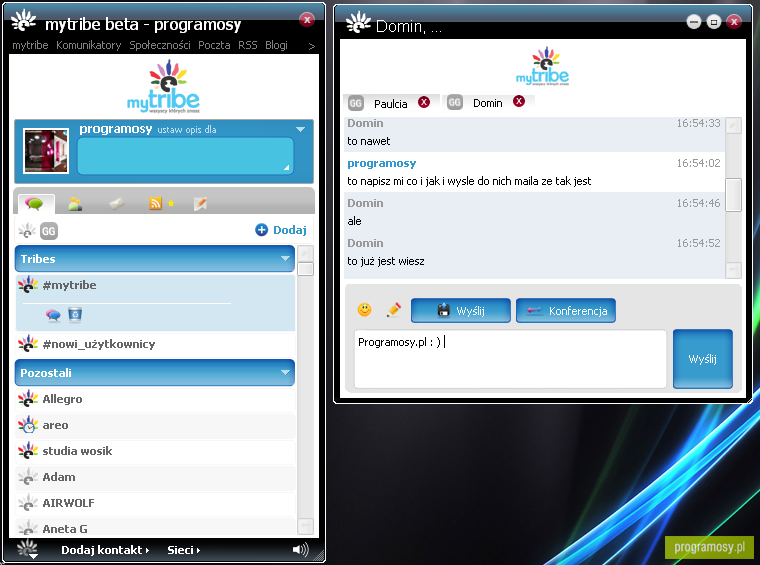Open the Dodaj kontakt submenu
Screen dimensions: 760x565
click(105, 550)
